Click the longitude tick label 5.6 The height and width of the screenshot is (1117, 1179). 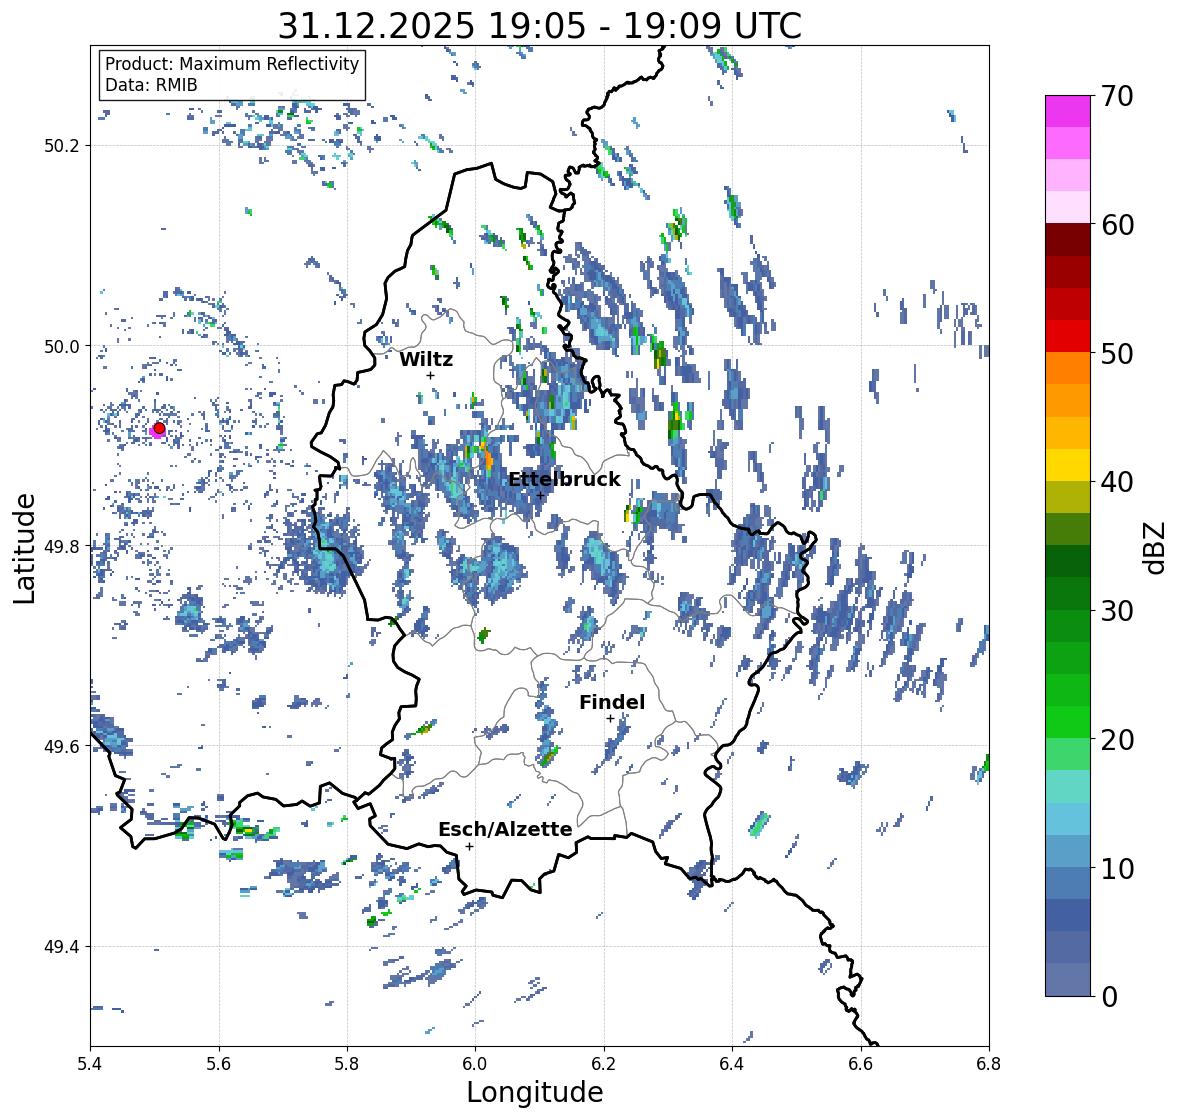pos(219,1064)
